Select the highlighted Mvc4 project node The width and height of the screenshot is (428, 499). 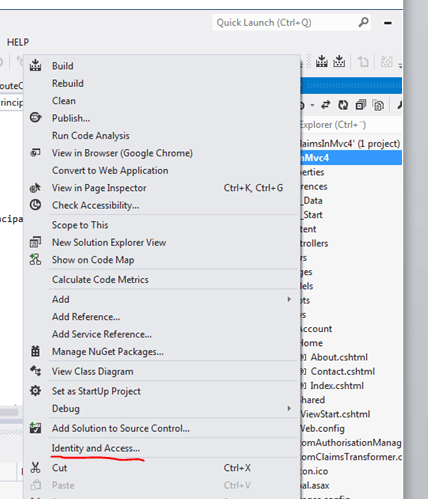(x=351, y=157)
